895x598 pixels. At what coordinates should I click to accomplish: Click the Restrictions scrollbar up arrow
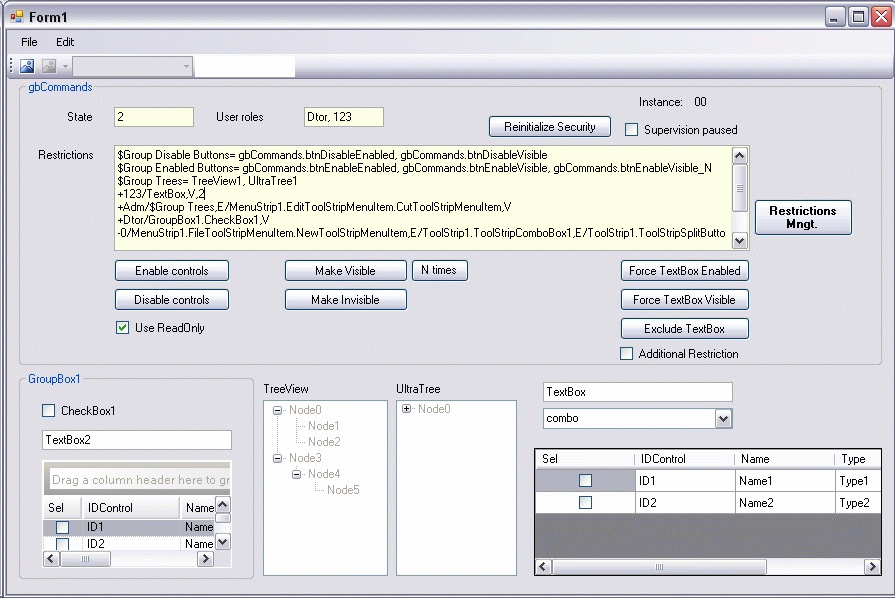740,156
